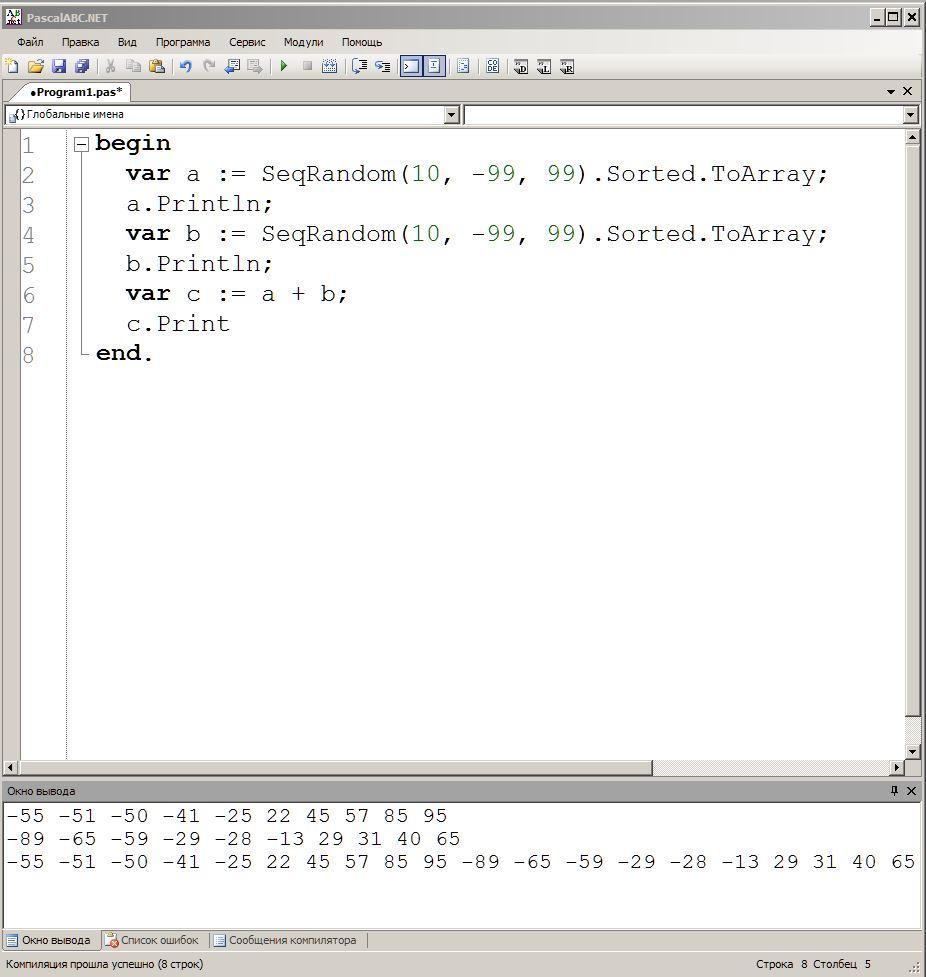Open the Программа menu
Image resolution: width=926 pixels, height=977 pixels.
click(183, 42)
